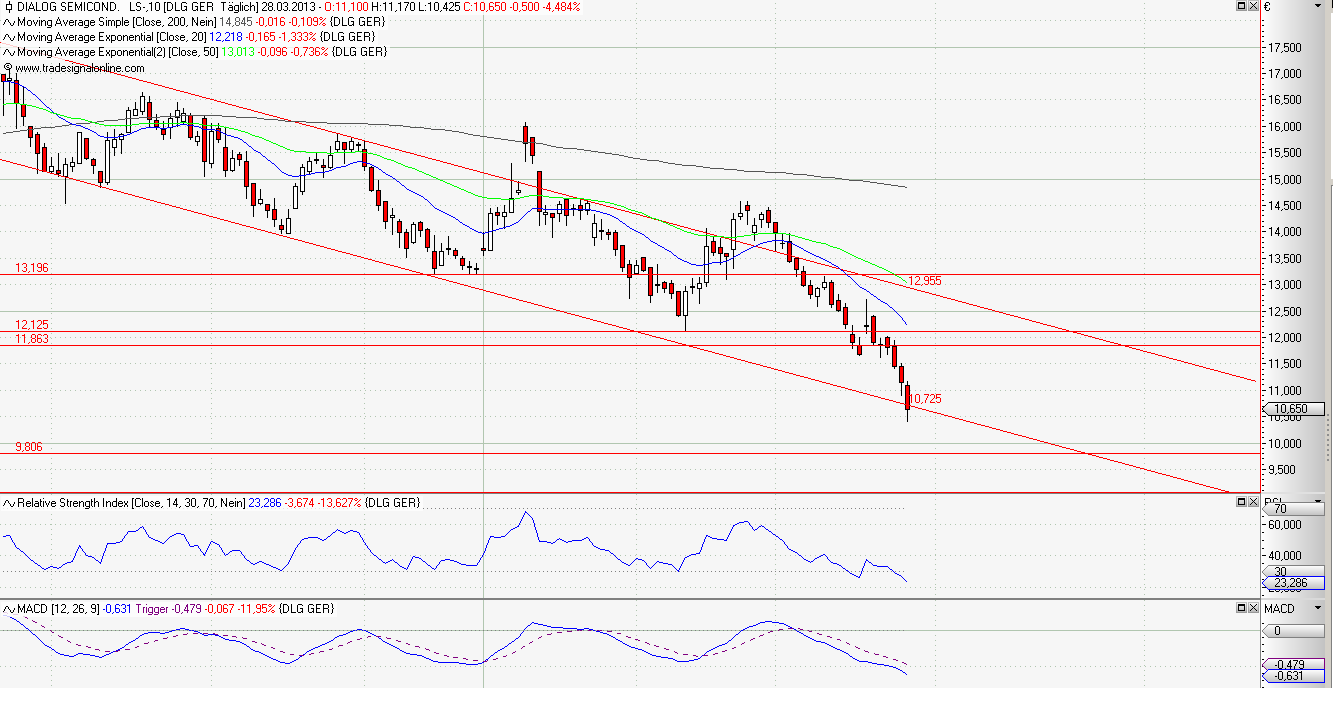Maximize the main price chart pane
Image resolution: width=1336 pixels, height=704 pixels.
1241,6
